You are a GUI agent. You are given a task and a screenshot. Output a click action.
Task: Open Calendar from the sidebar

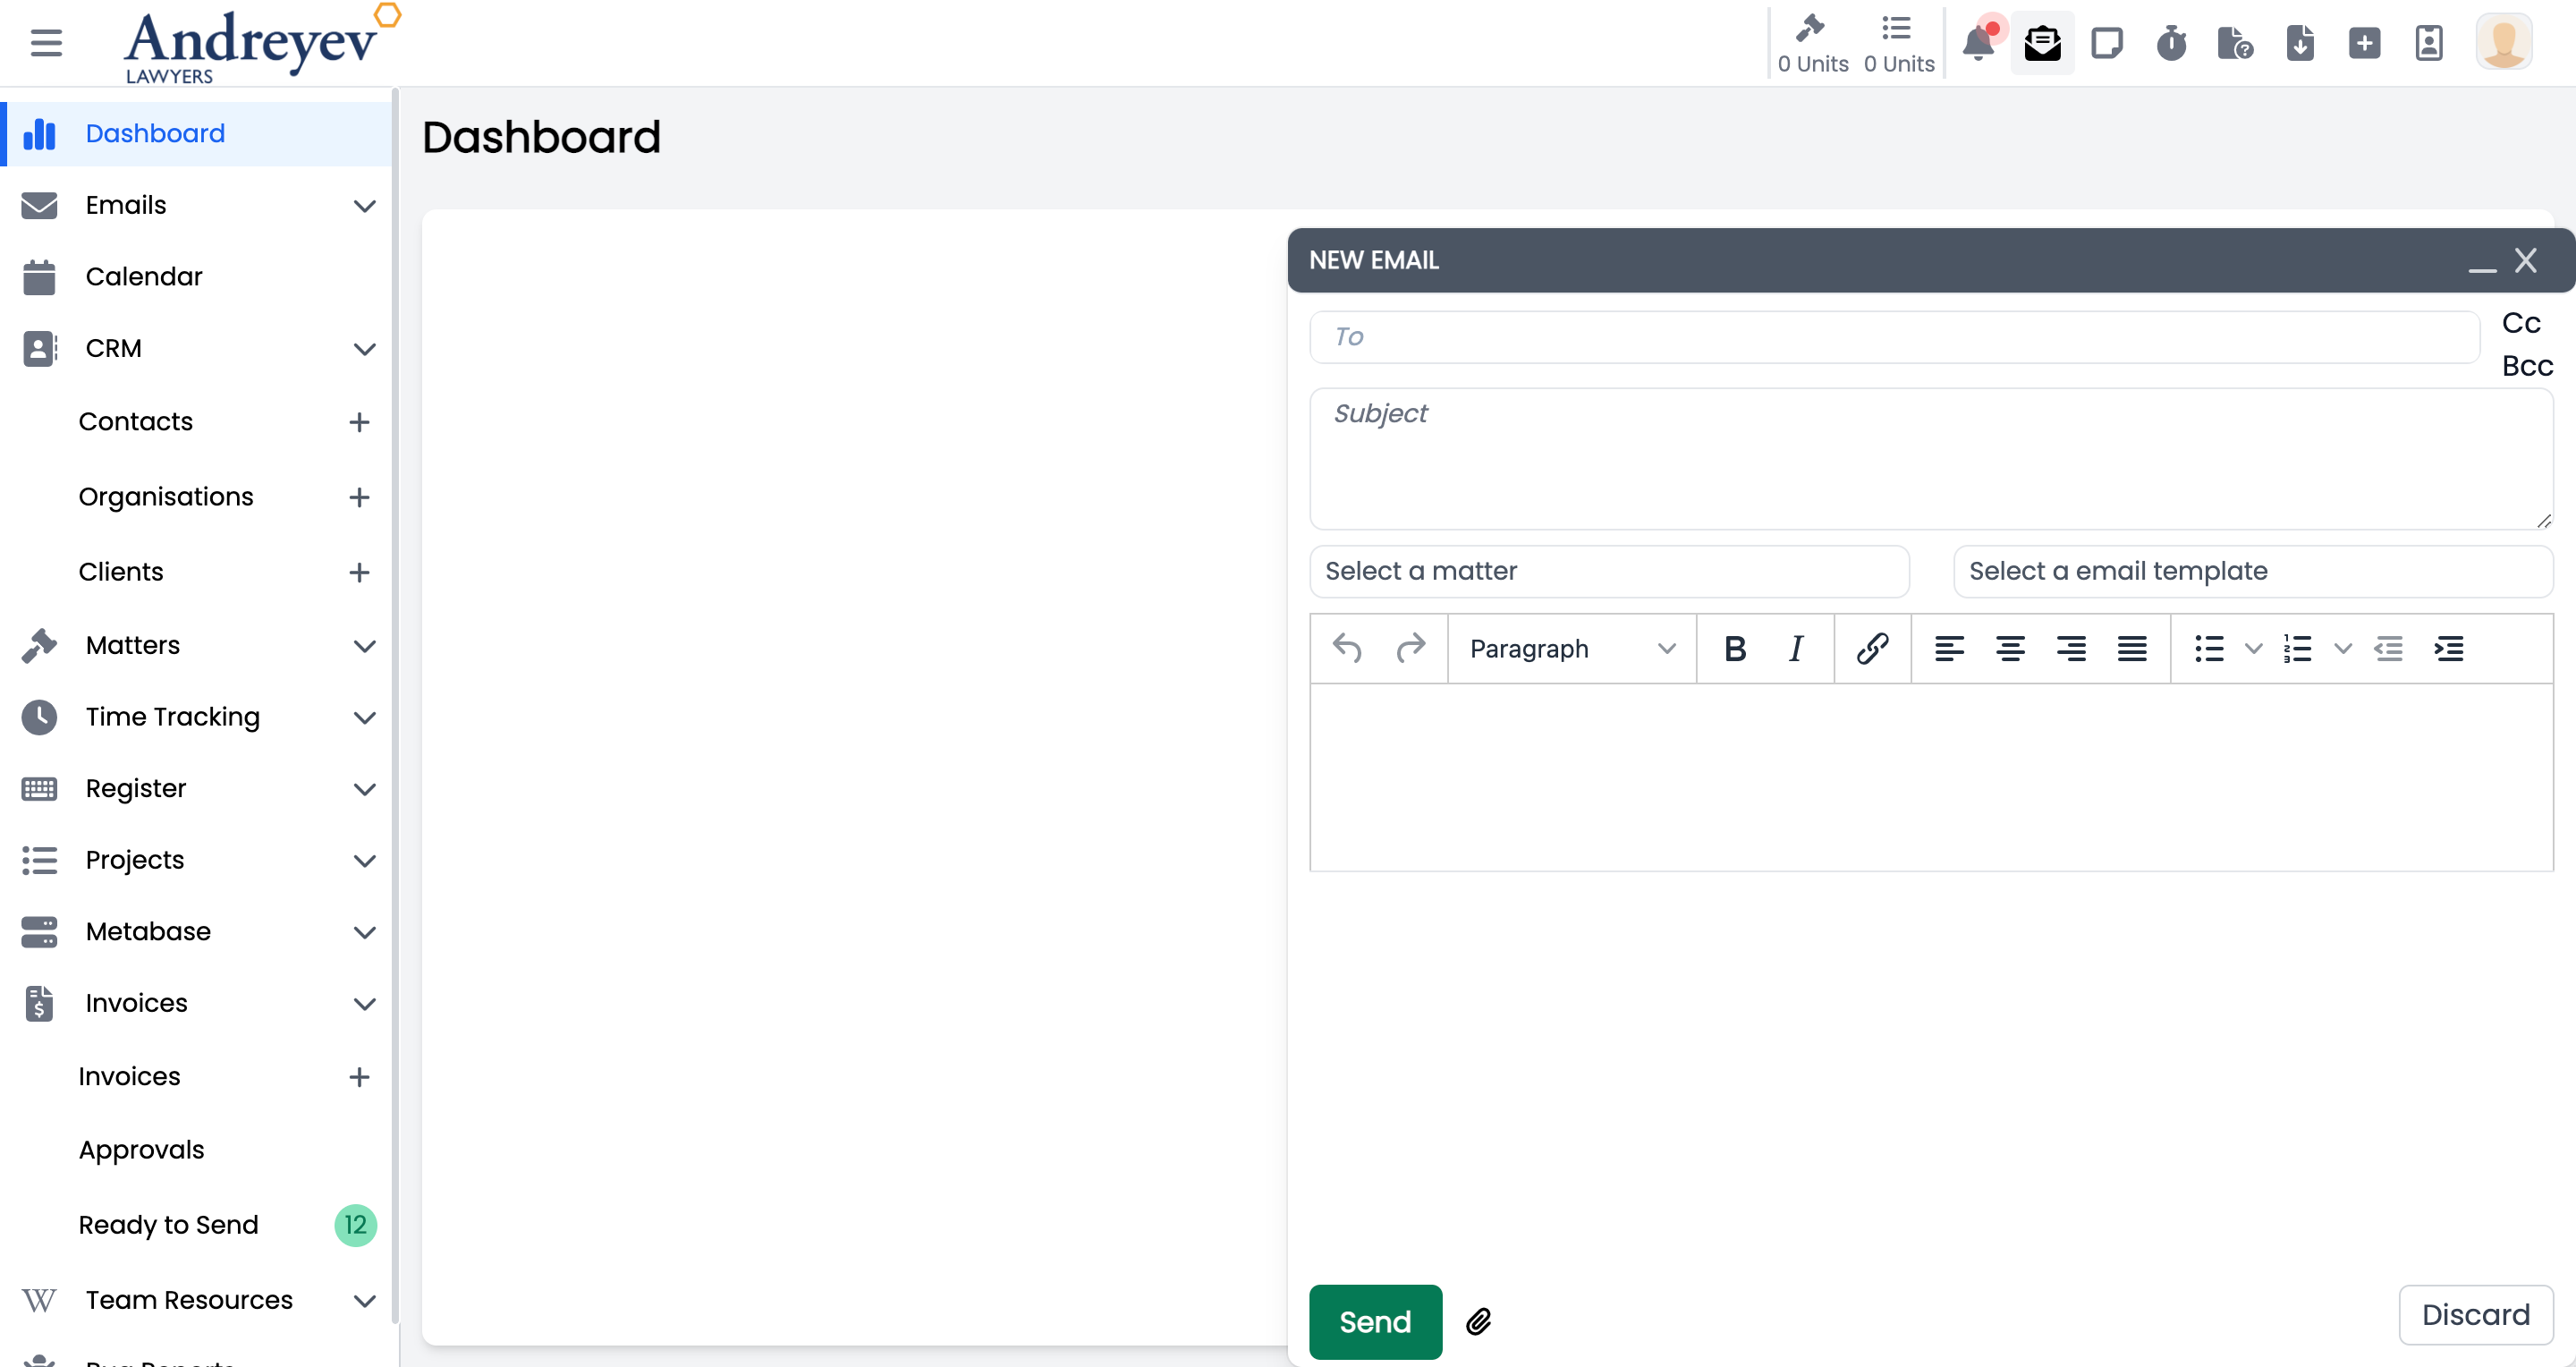(x=144, y=276)
